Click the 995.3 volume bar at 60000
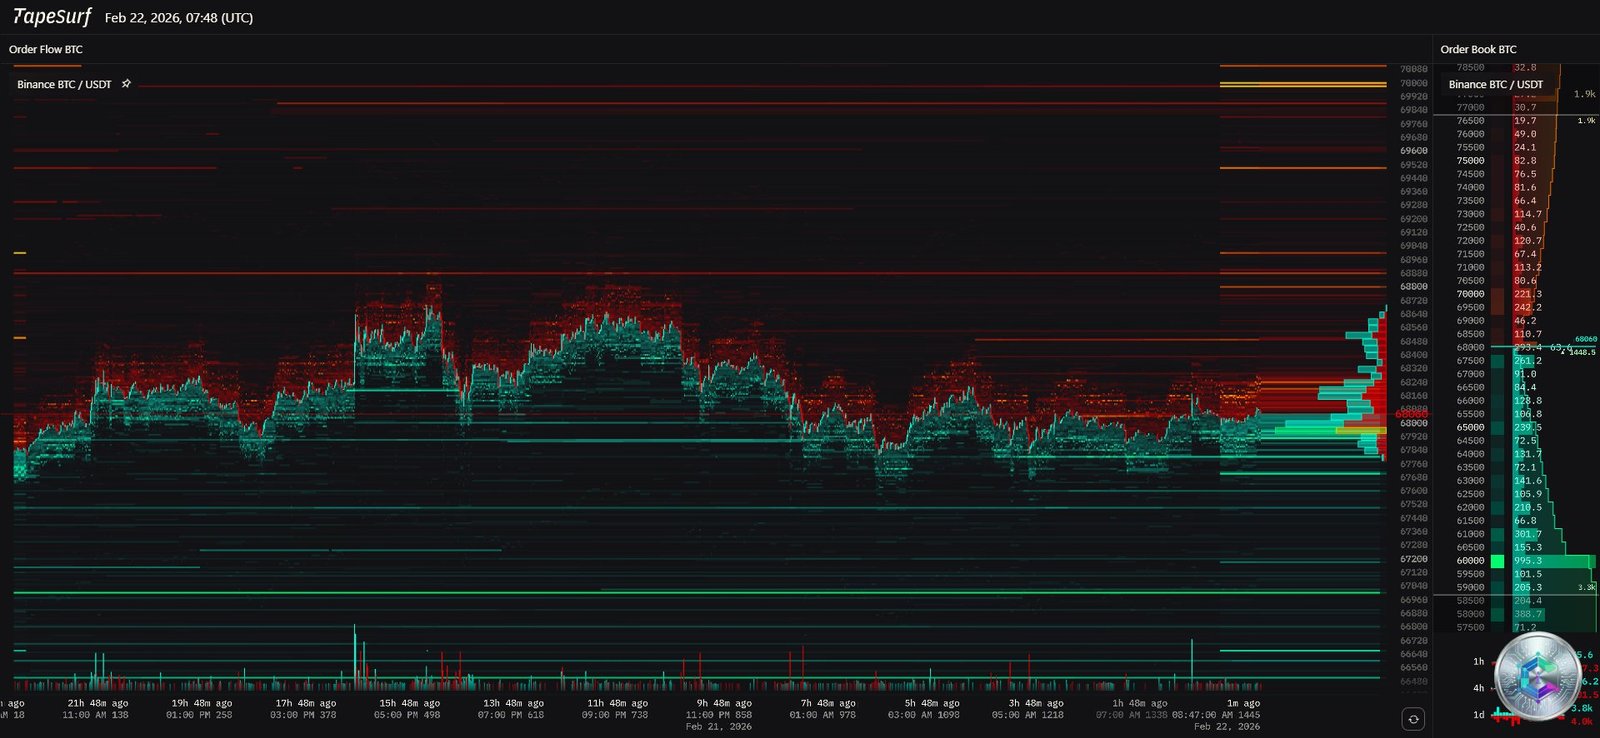Screen dimensions: 1600x738 pos(1553,561)
